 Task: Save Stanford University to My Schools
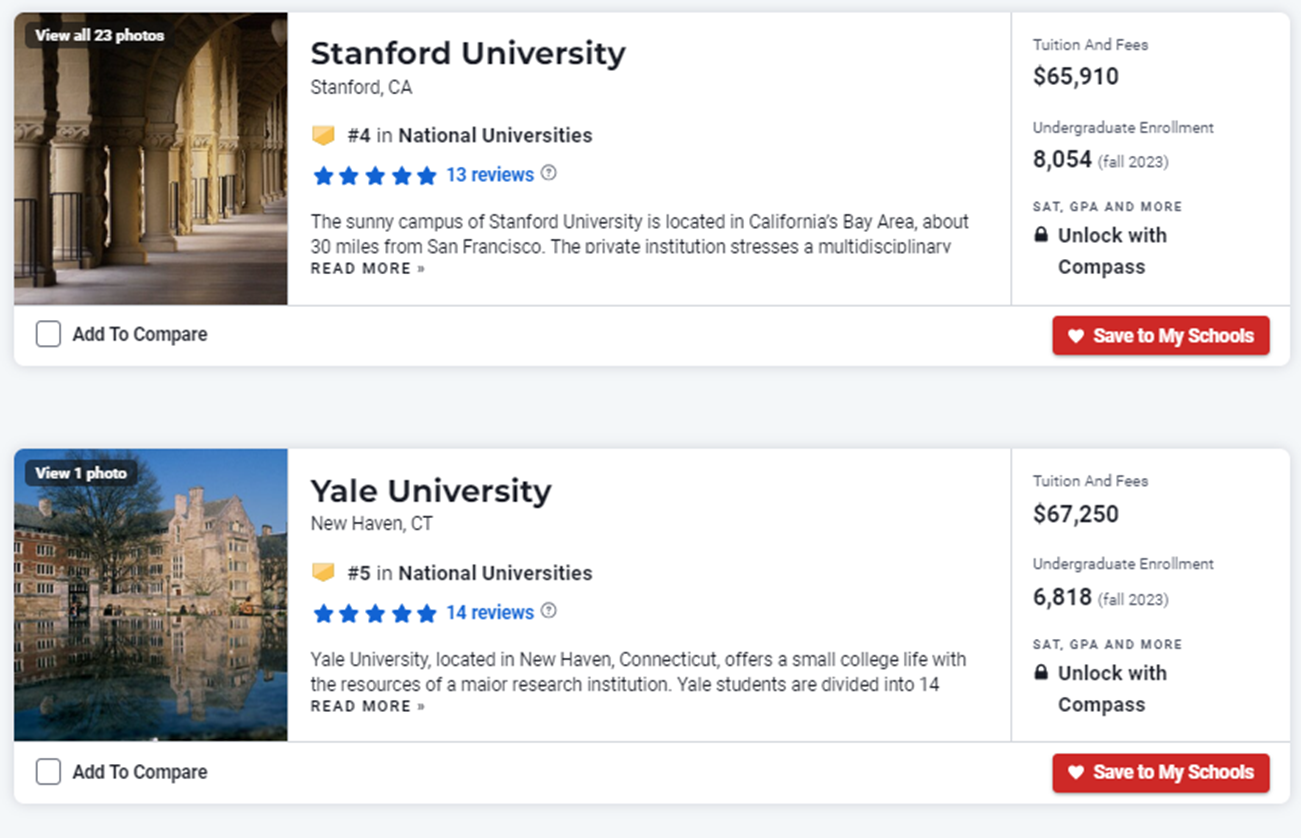(1160, 336)
